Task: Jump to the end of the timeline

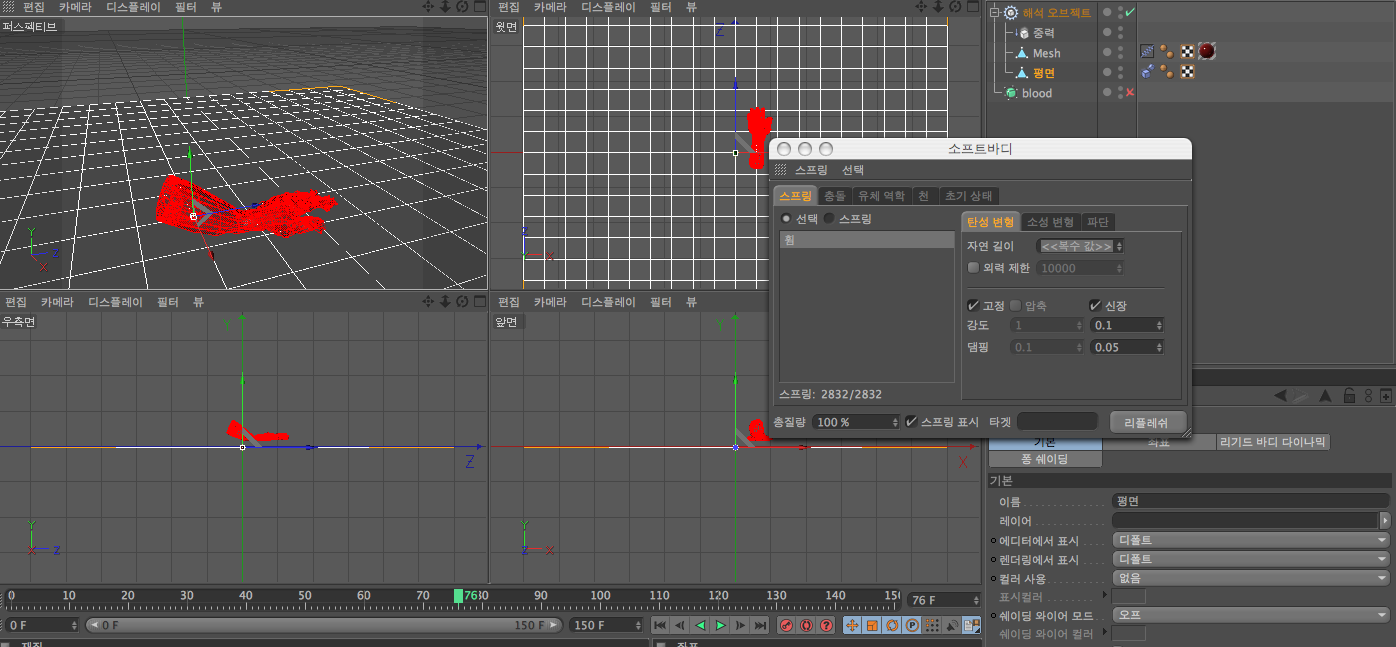Action: tap(760, 625)
